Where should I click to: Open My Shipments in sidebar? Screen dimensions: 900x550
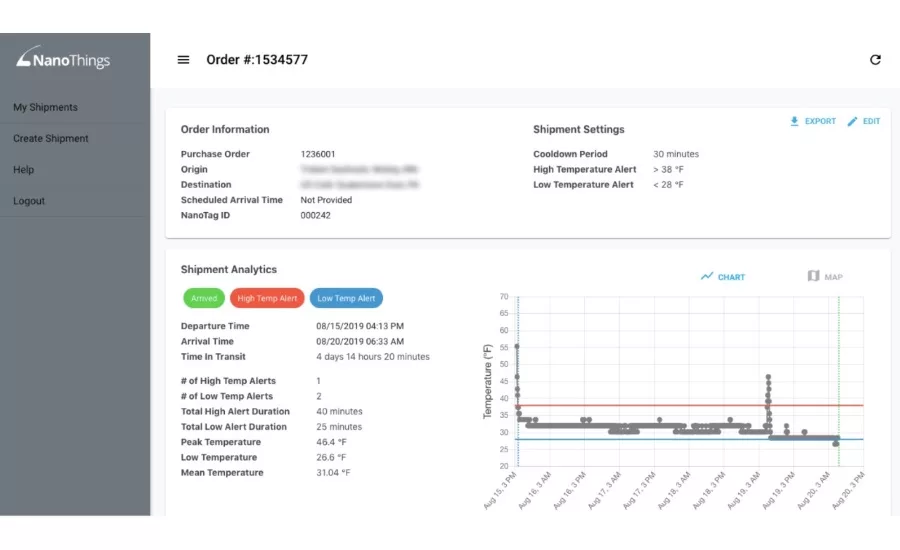coord(45,107)
